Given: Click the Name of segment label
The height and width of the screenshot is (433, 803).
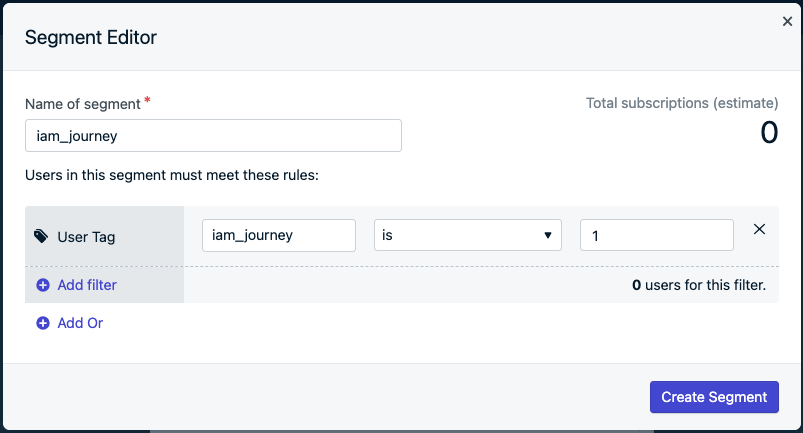Looking at the screenshot, I should 82,104.
